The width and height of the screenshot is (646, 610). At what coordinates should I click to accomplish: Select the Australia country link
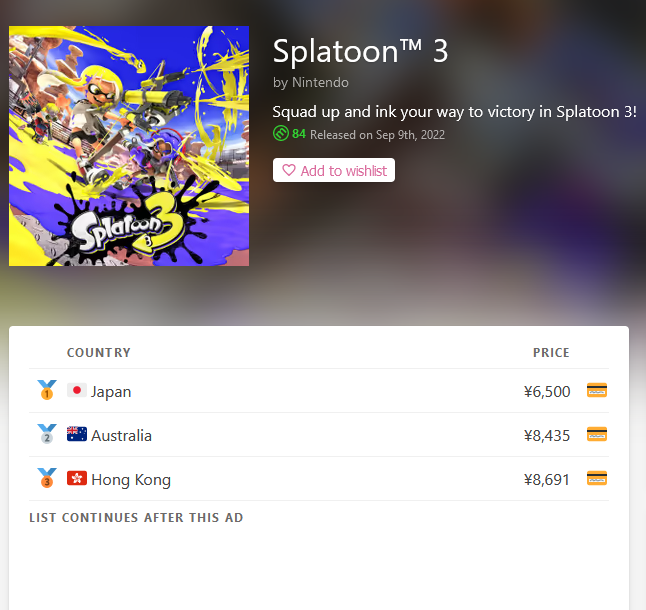121,435
